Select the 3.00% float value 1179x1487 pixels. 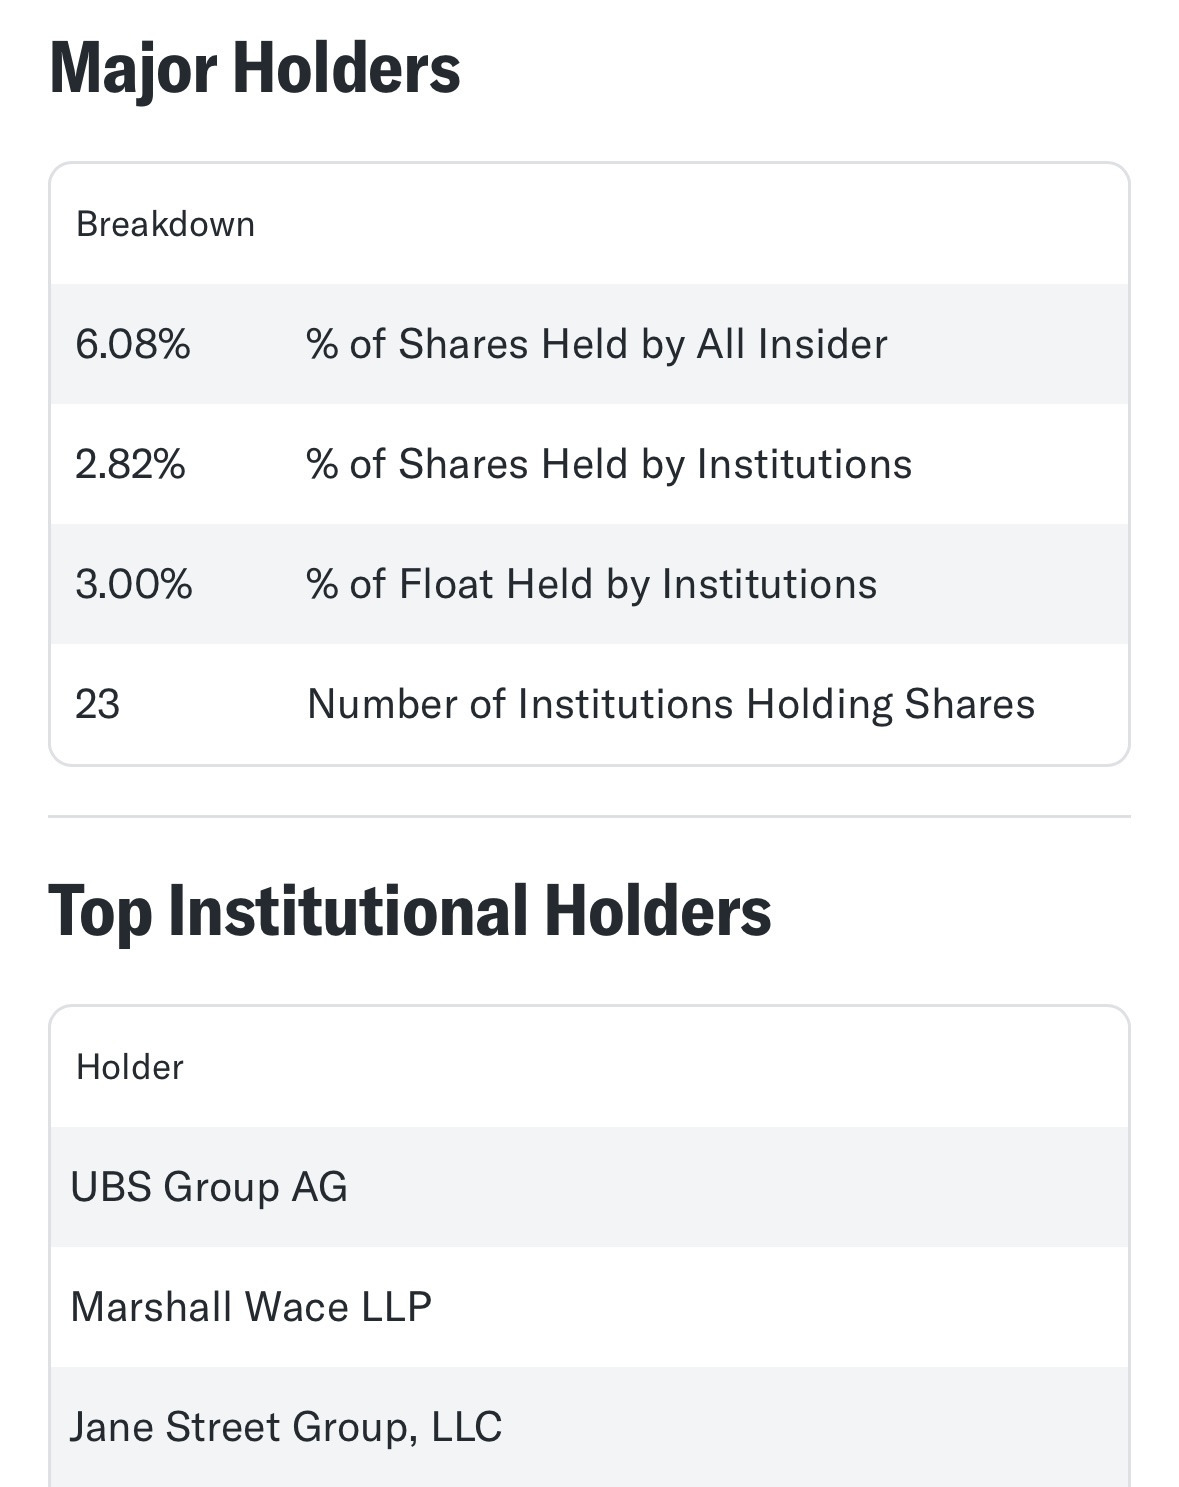(134, 584)
